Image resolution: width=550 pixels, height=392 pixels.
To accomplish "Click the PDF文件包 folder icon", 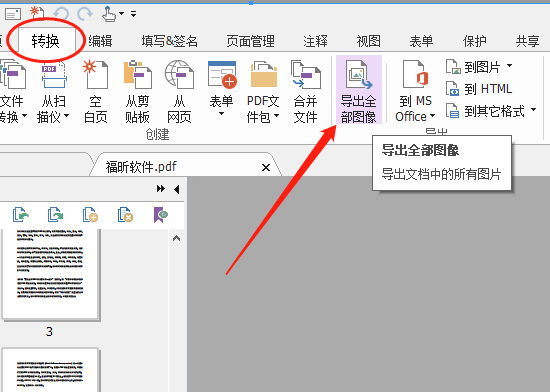I will pos(264,74).
